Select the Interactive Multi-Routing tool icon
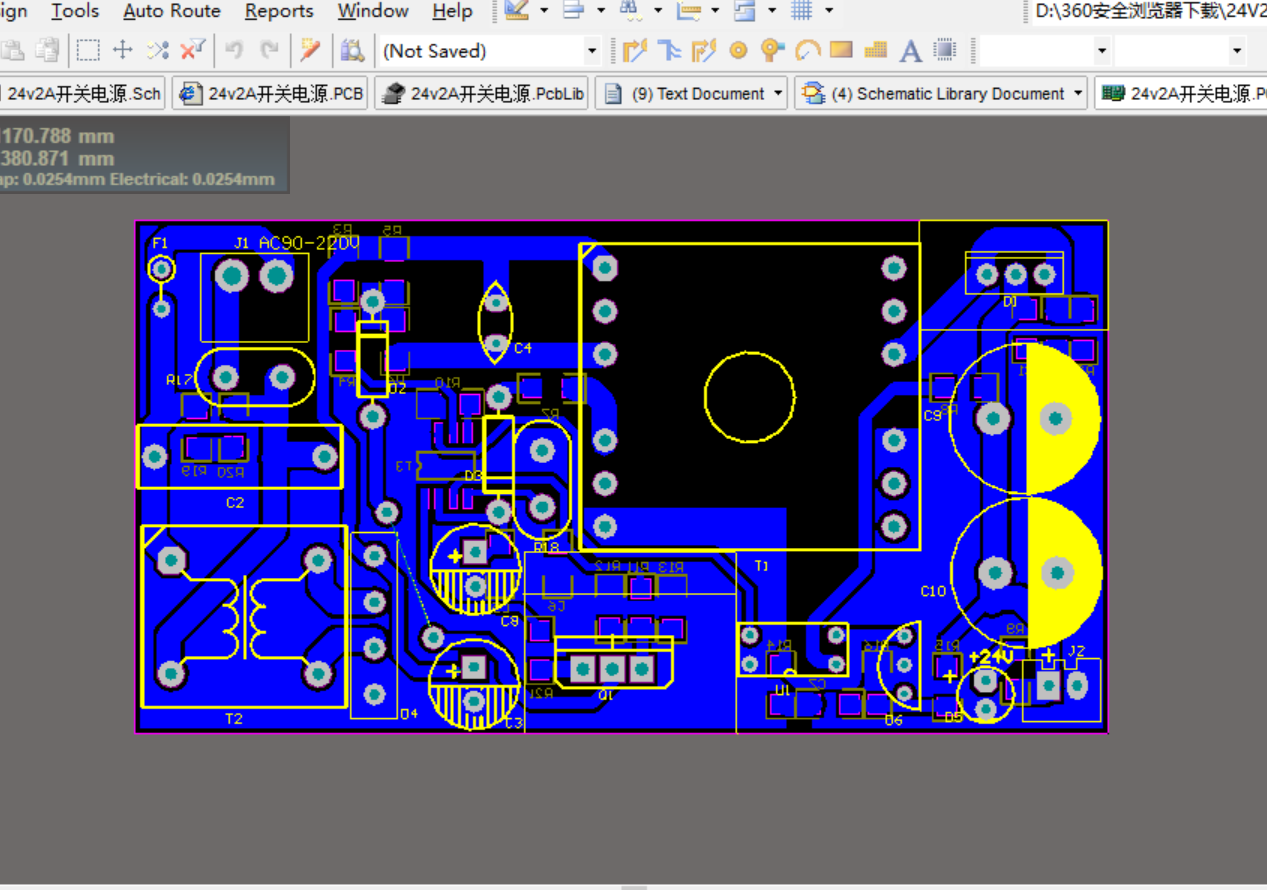Screen dimensions: 1267x890 click(x=669, y=50)
